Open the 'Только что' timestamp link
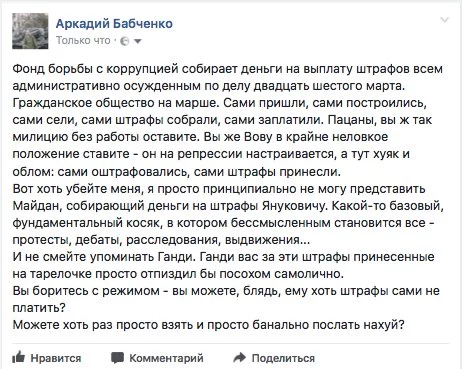 [83, 40]
